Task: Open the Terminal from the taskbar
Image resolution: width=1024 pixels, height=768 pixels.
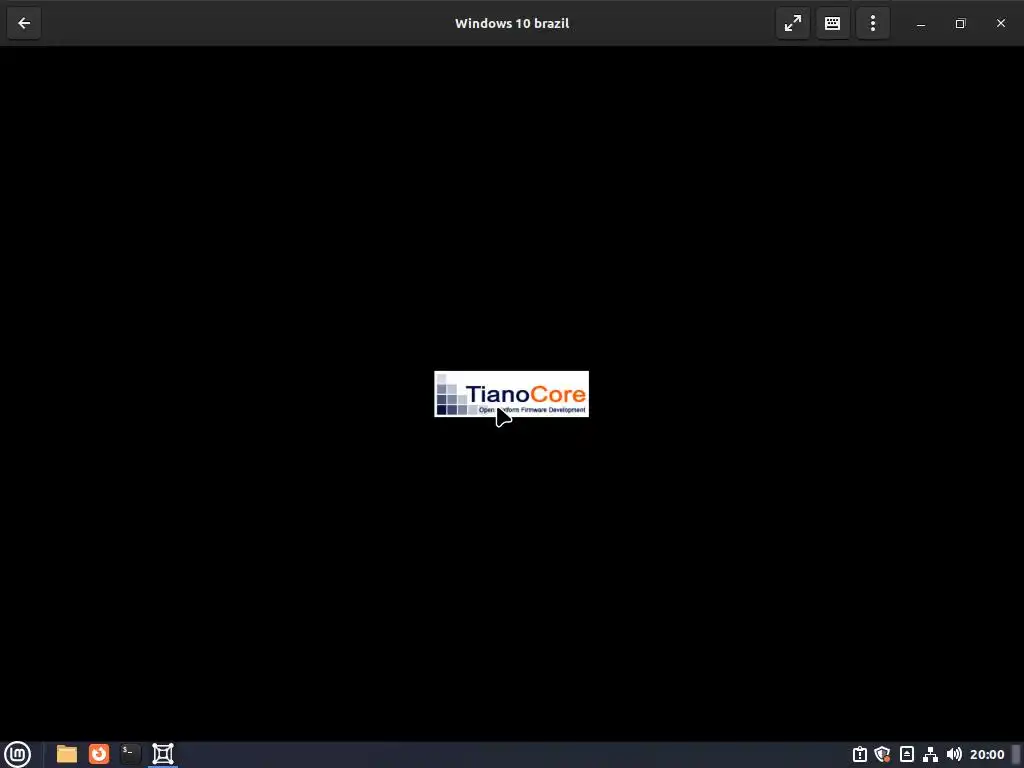Action: pyautogui.click(x=131, y=754)
